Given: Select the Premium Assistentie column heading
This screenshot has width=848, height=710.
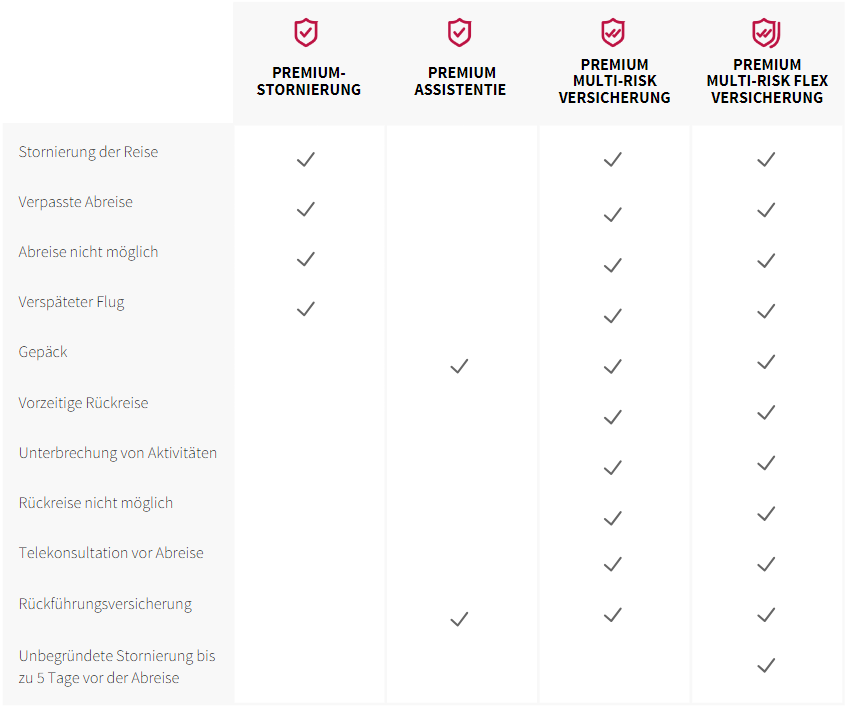Looking at the screenshot, I should (x=461, y=81).
